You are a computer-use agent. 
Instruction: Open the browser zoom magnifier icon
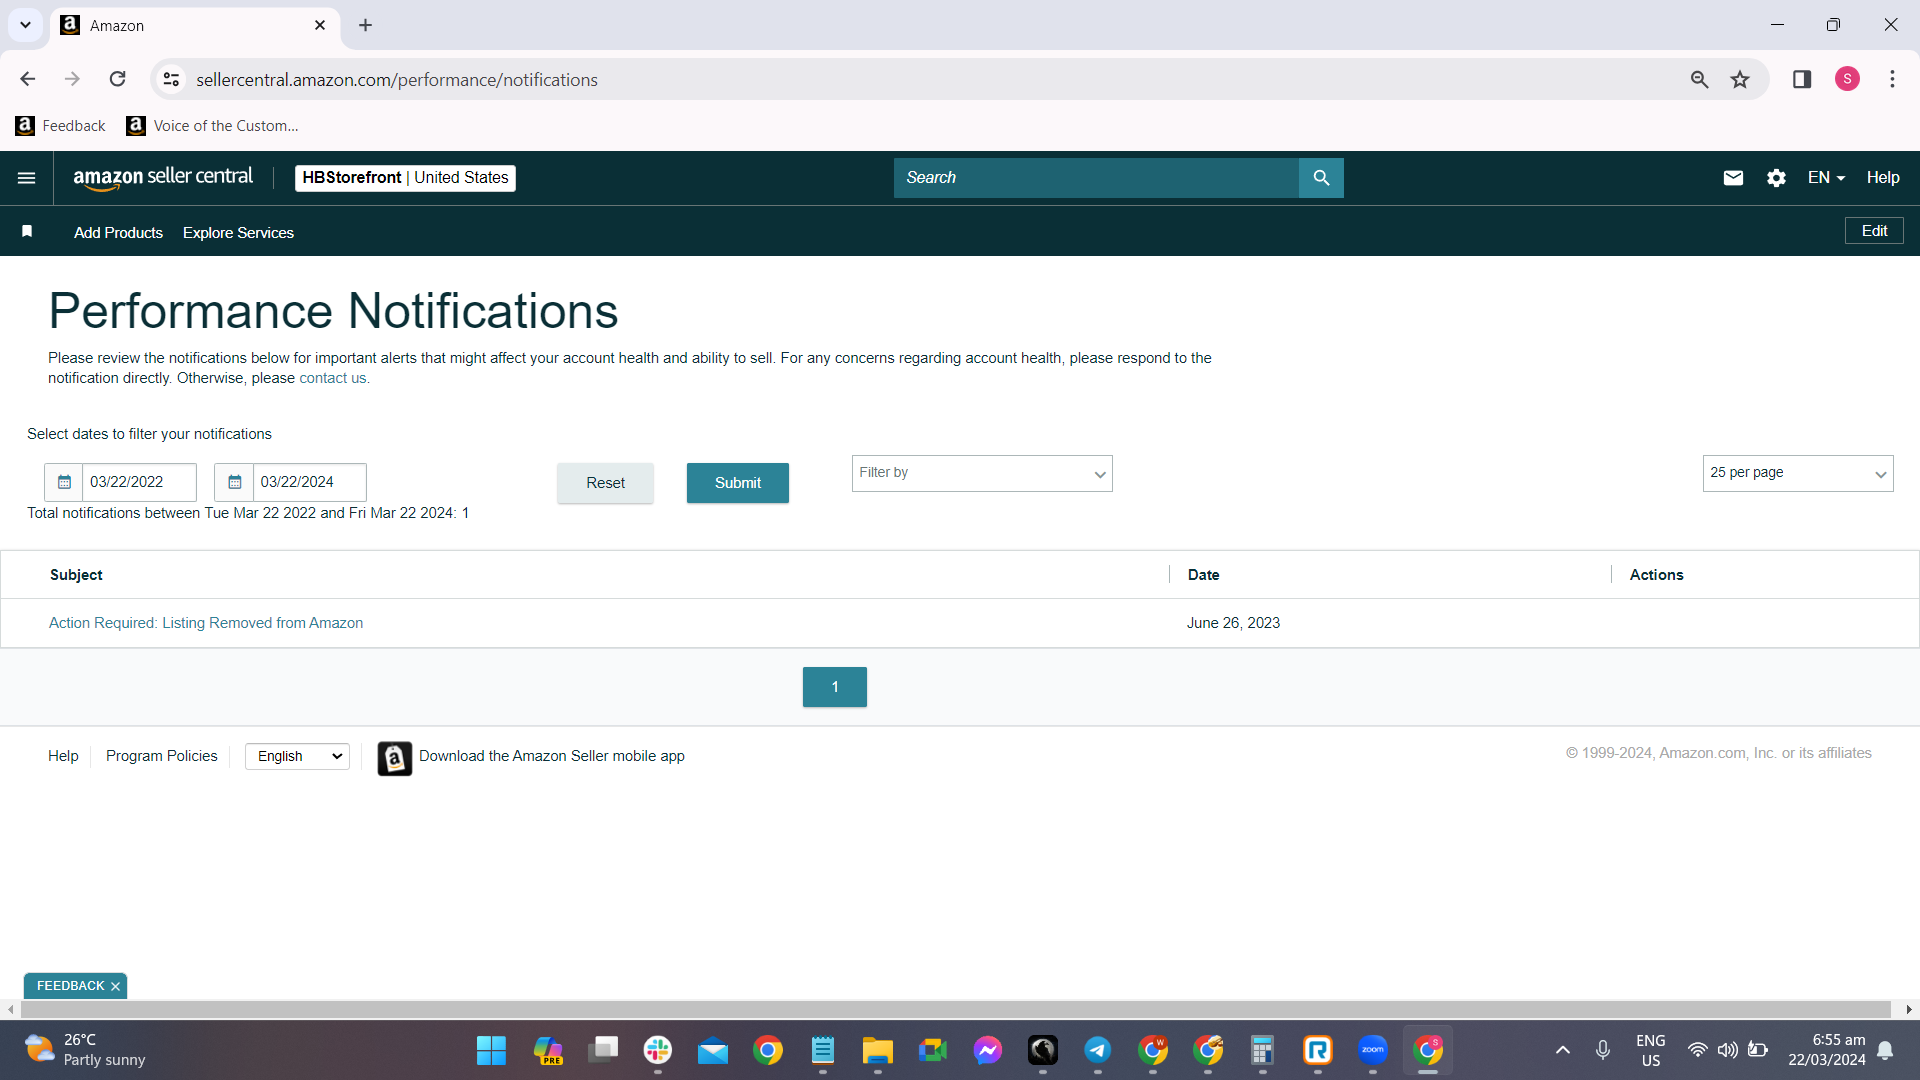1699,79
